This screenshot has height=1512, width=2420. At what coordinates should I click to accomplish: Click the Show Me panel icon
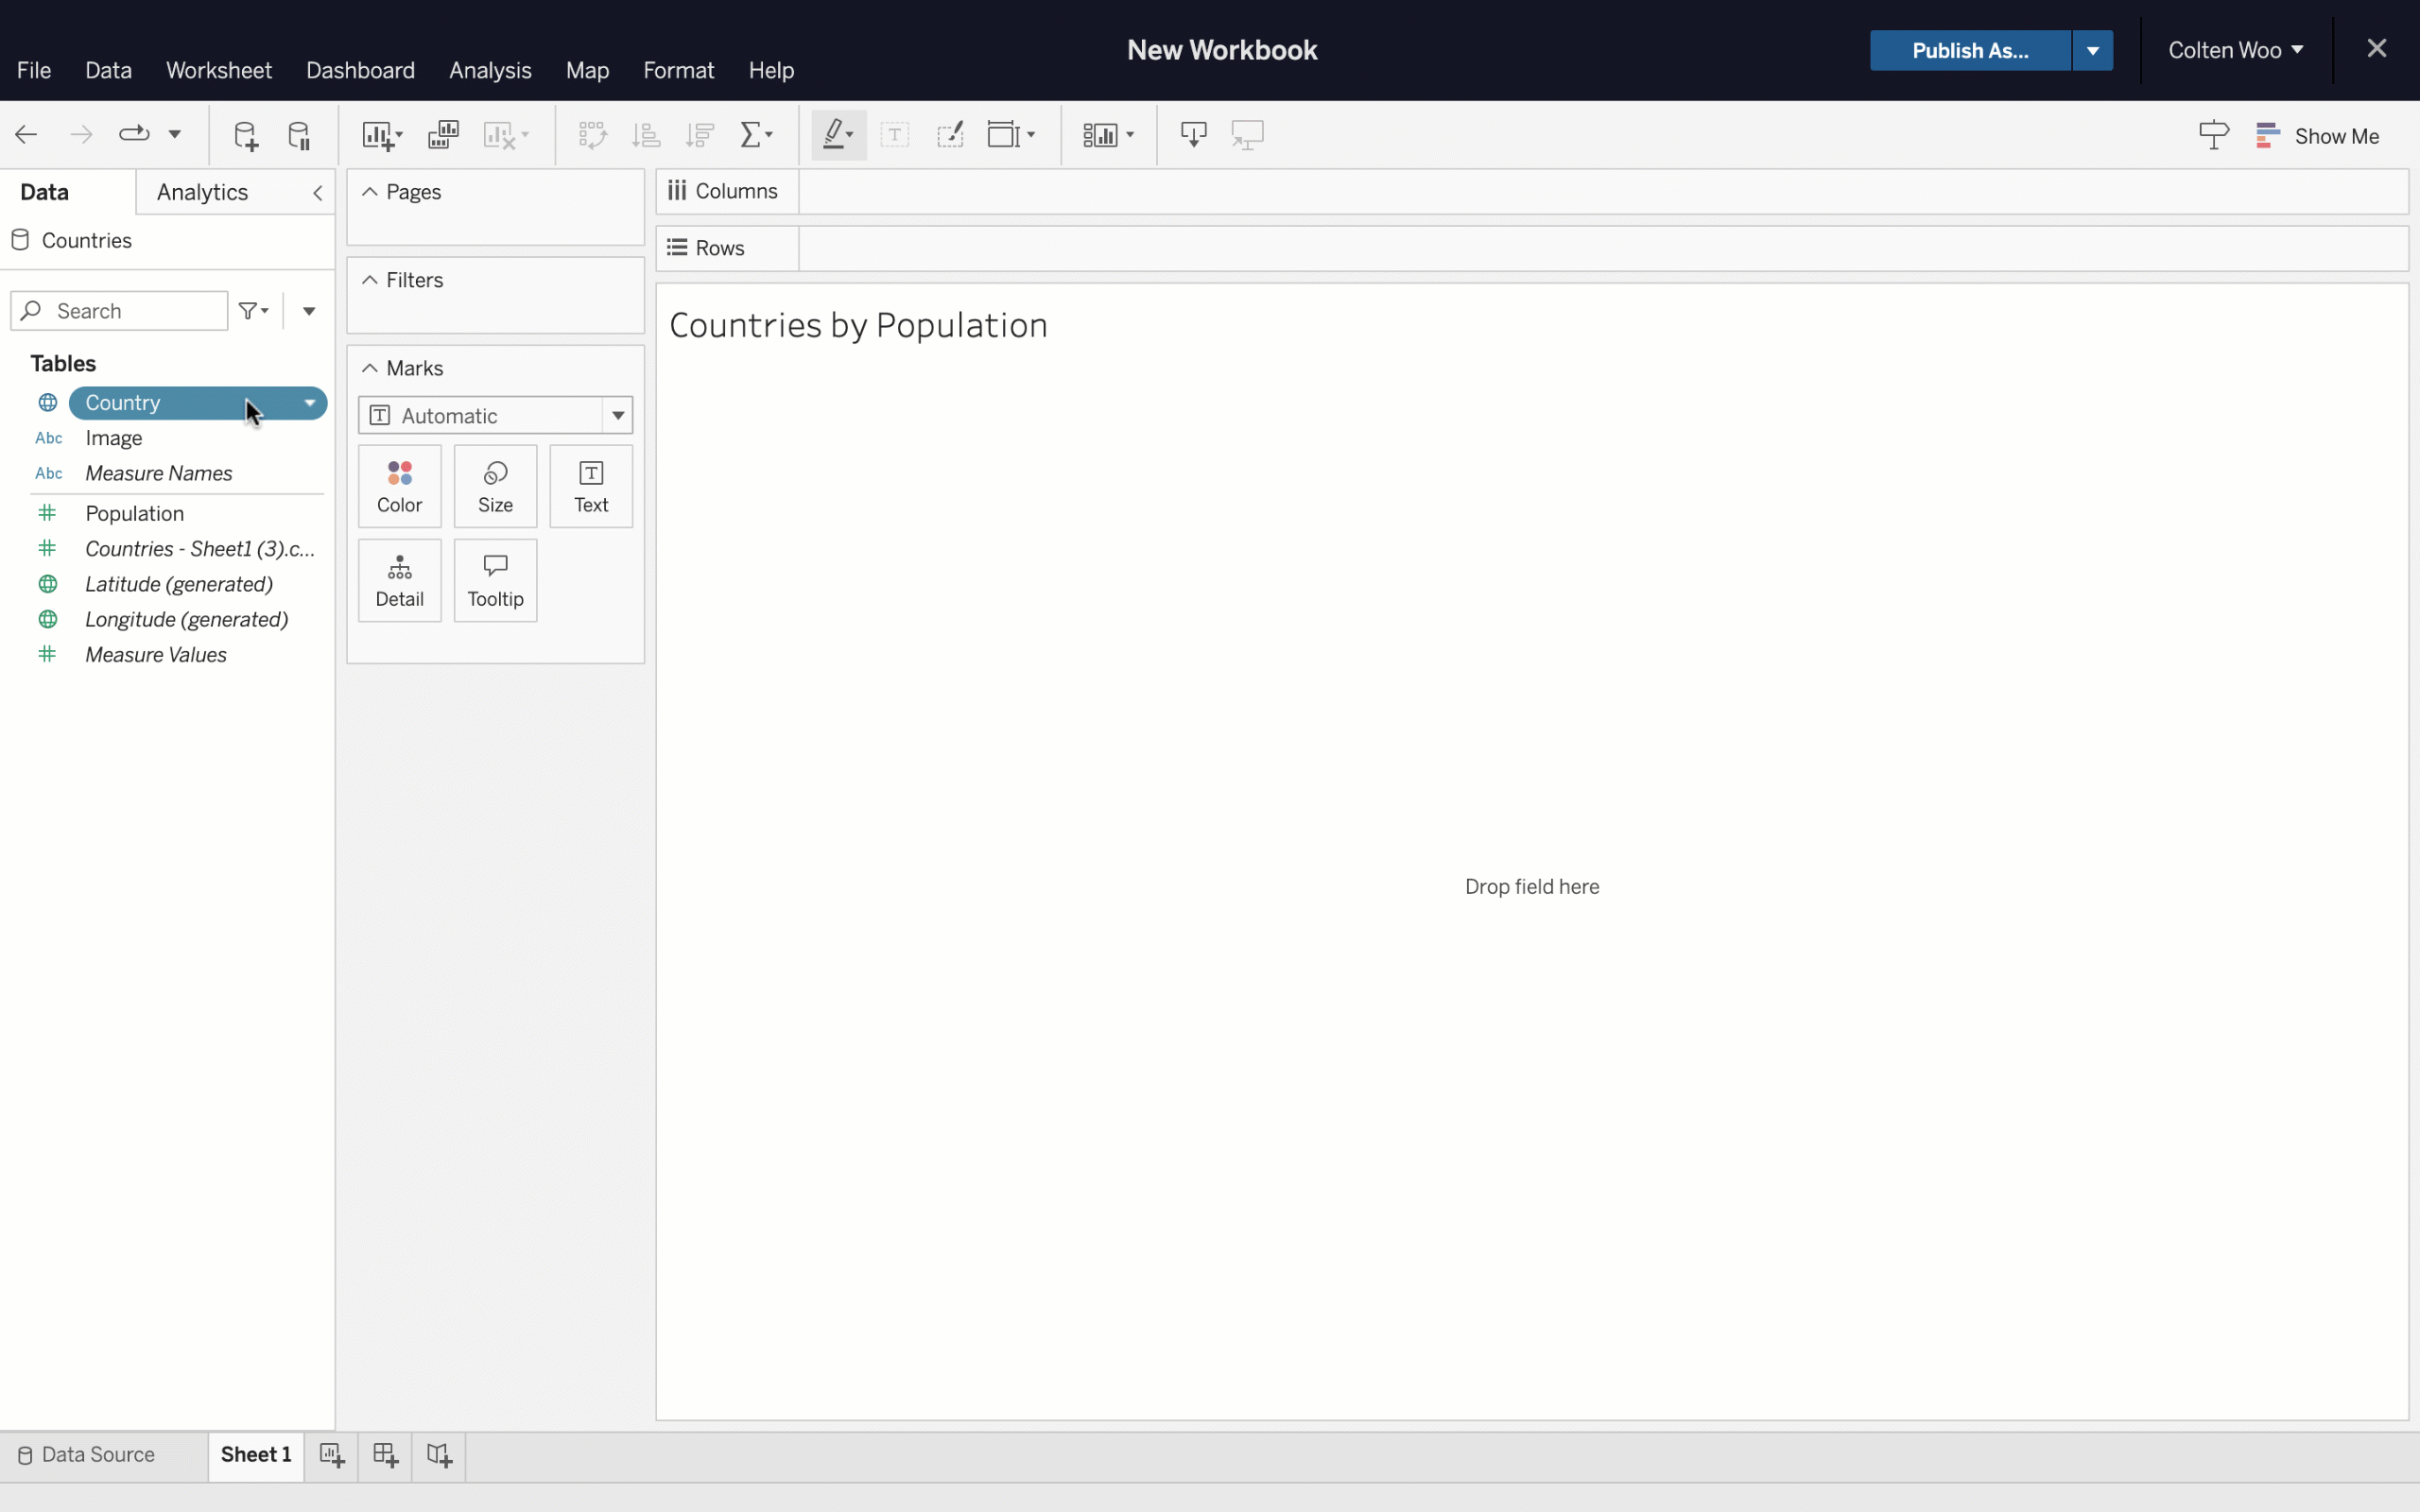[2269, 136]
